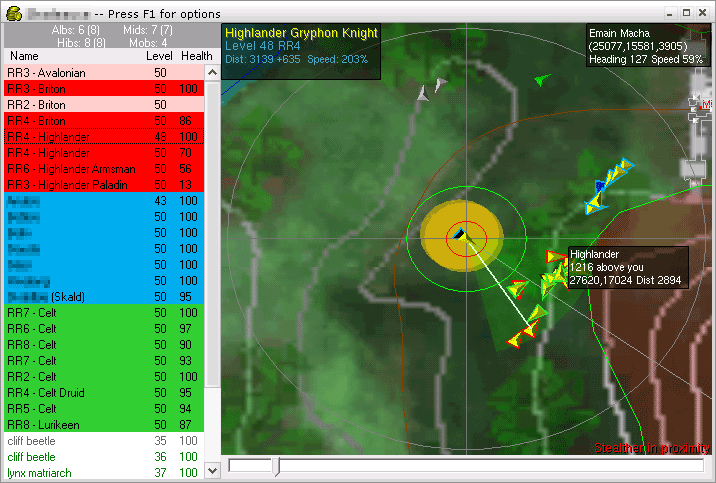The width and height of the screenshot is (716, 483).
Task: Select the RR2 - Celt row
Action: pyautogui.click(x=104, y=377)
